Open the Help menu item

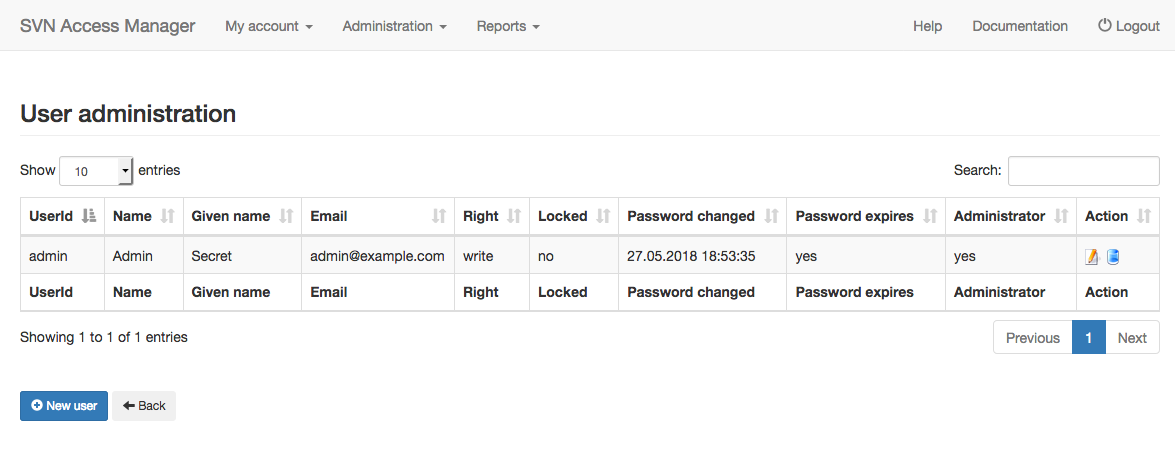click(927, 25)
